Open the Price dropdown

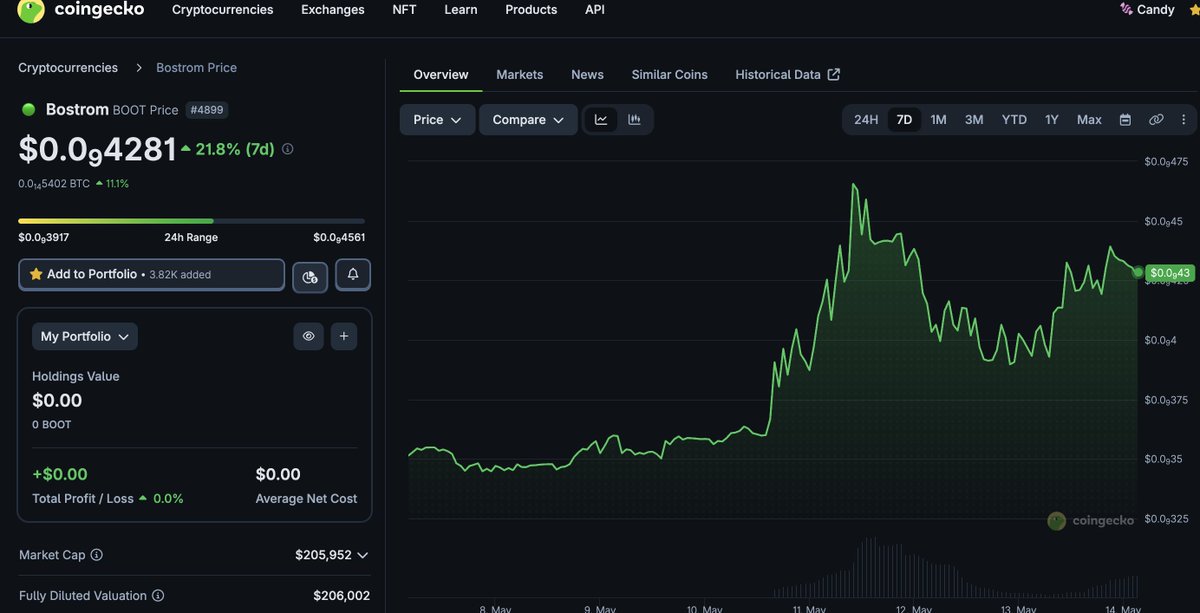437,120
